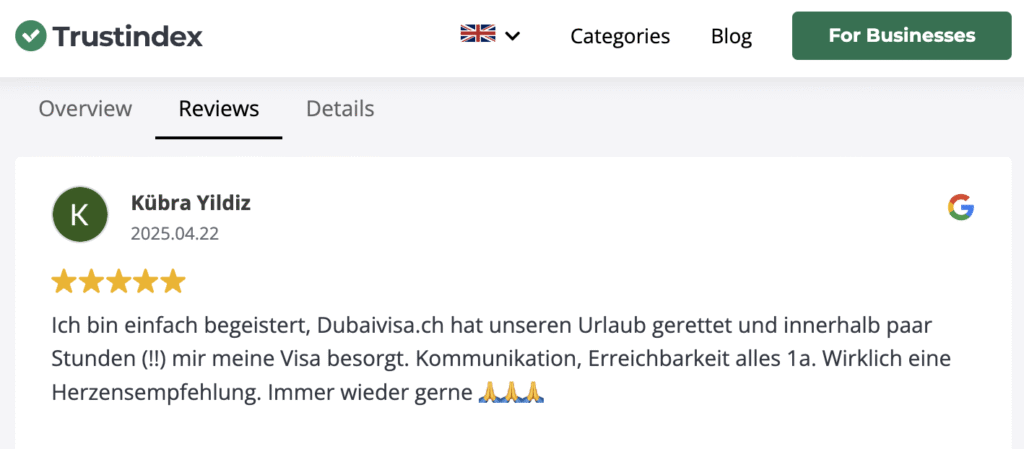The height and width of the screenshot is (449, 1024).
Task: Click the second gold rating star
Action: click(92, 281)
